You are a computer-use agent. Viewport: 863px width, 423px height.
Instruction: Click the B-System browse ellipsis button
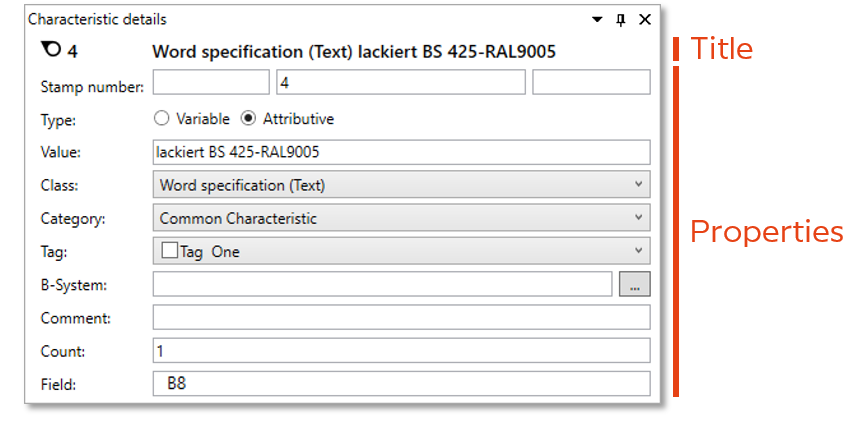[634, 285]
